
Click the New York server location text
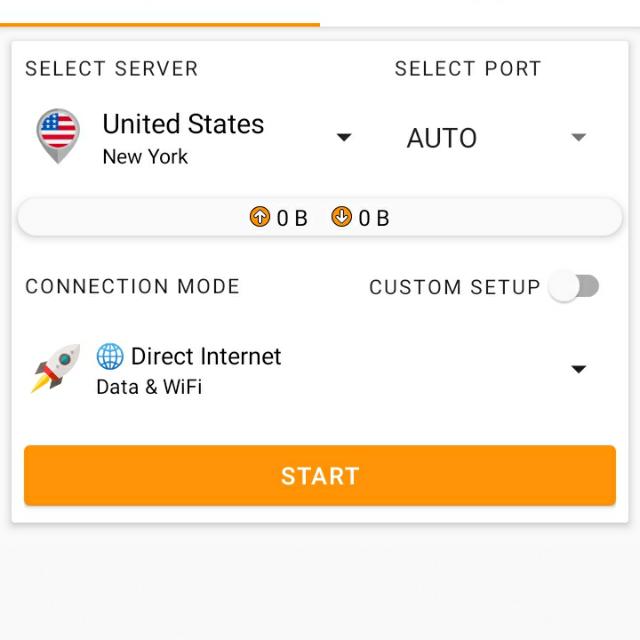[145, 157]
